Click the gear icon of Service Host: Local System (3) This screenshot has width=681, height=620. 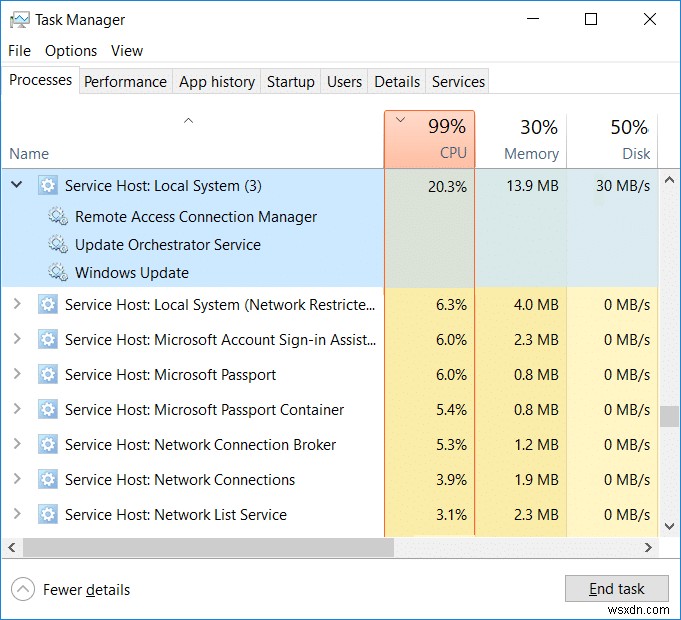[x=48, y=185]
